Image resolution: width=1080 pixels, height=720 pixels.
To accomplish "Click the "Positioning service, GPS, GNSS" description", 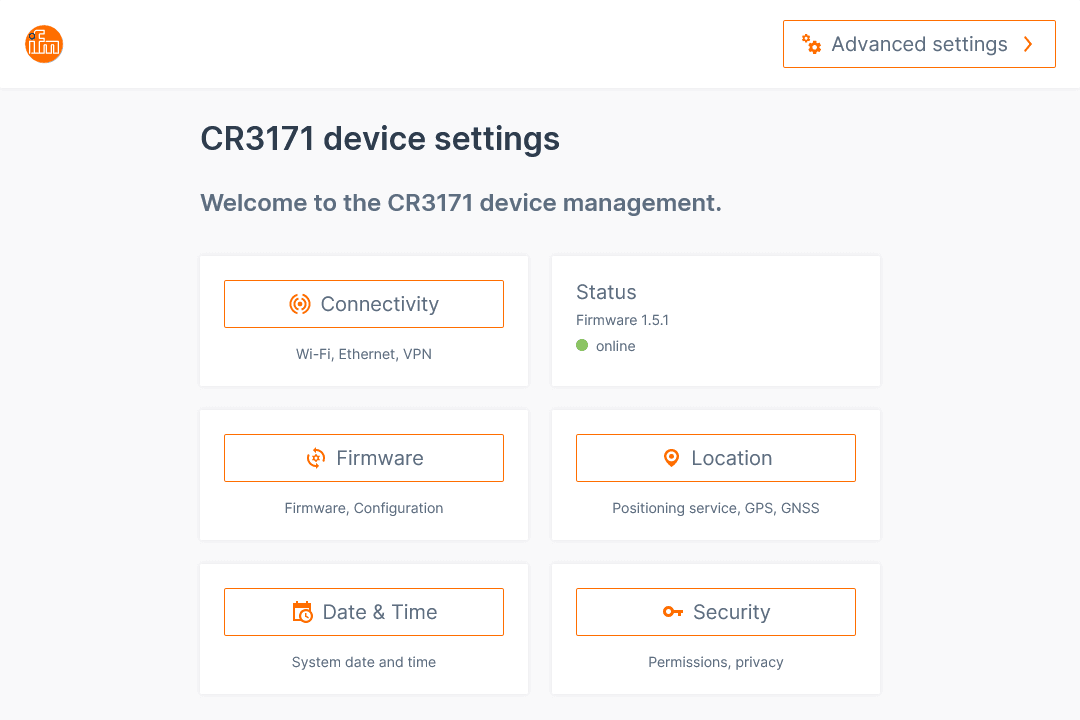I will click(x=716, y=508).
